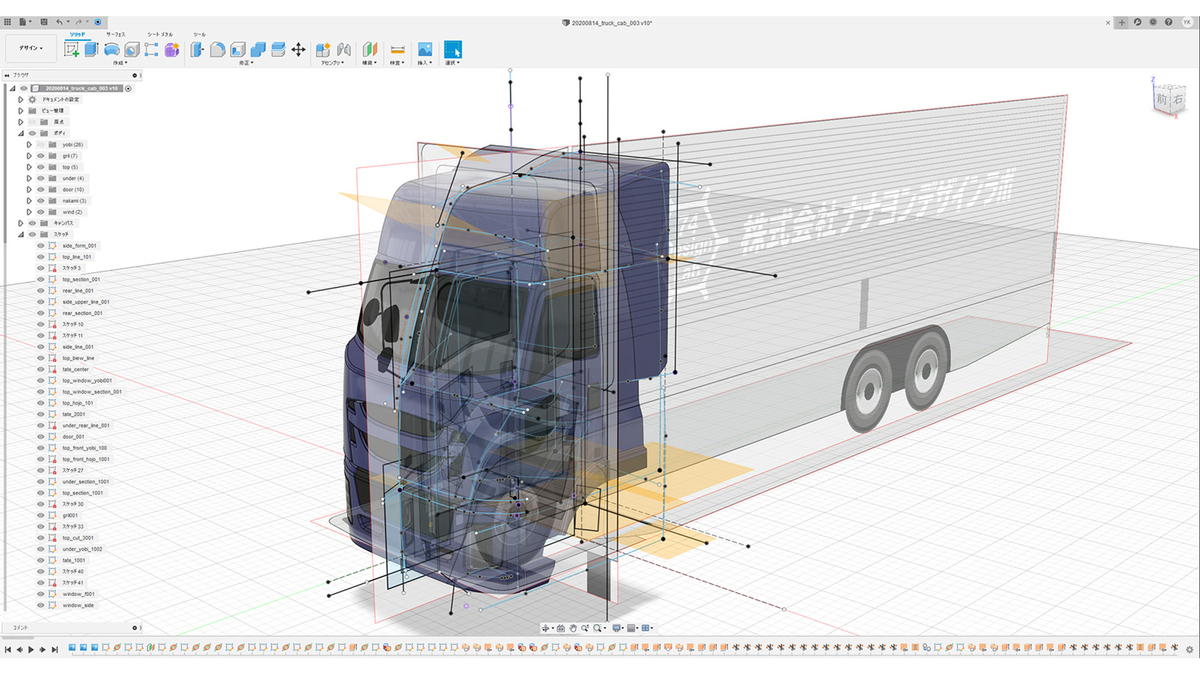
Task: Select the Create Sketch tool
Action: pos(72,49)
